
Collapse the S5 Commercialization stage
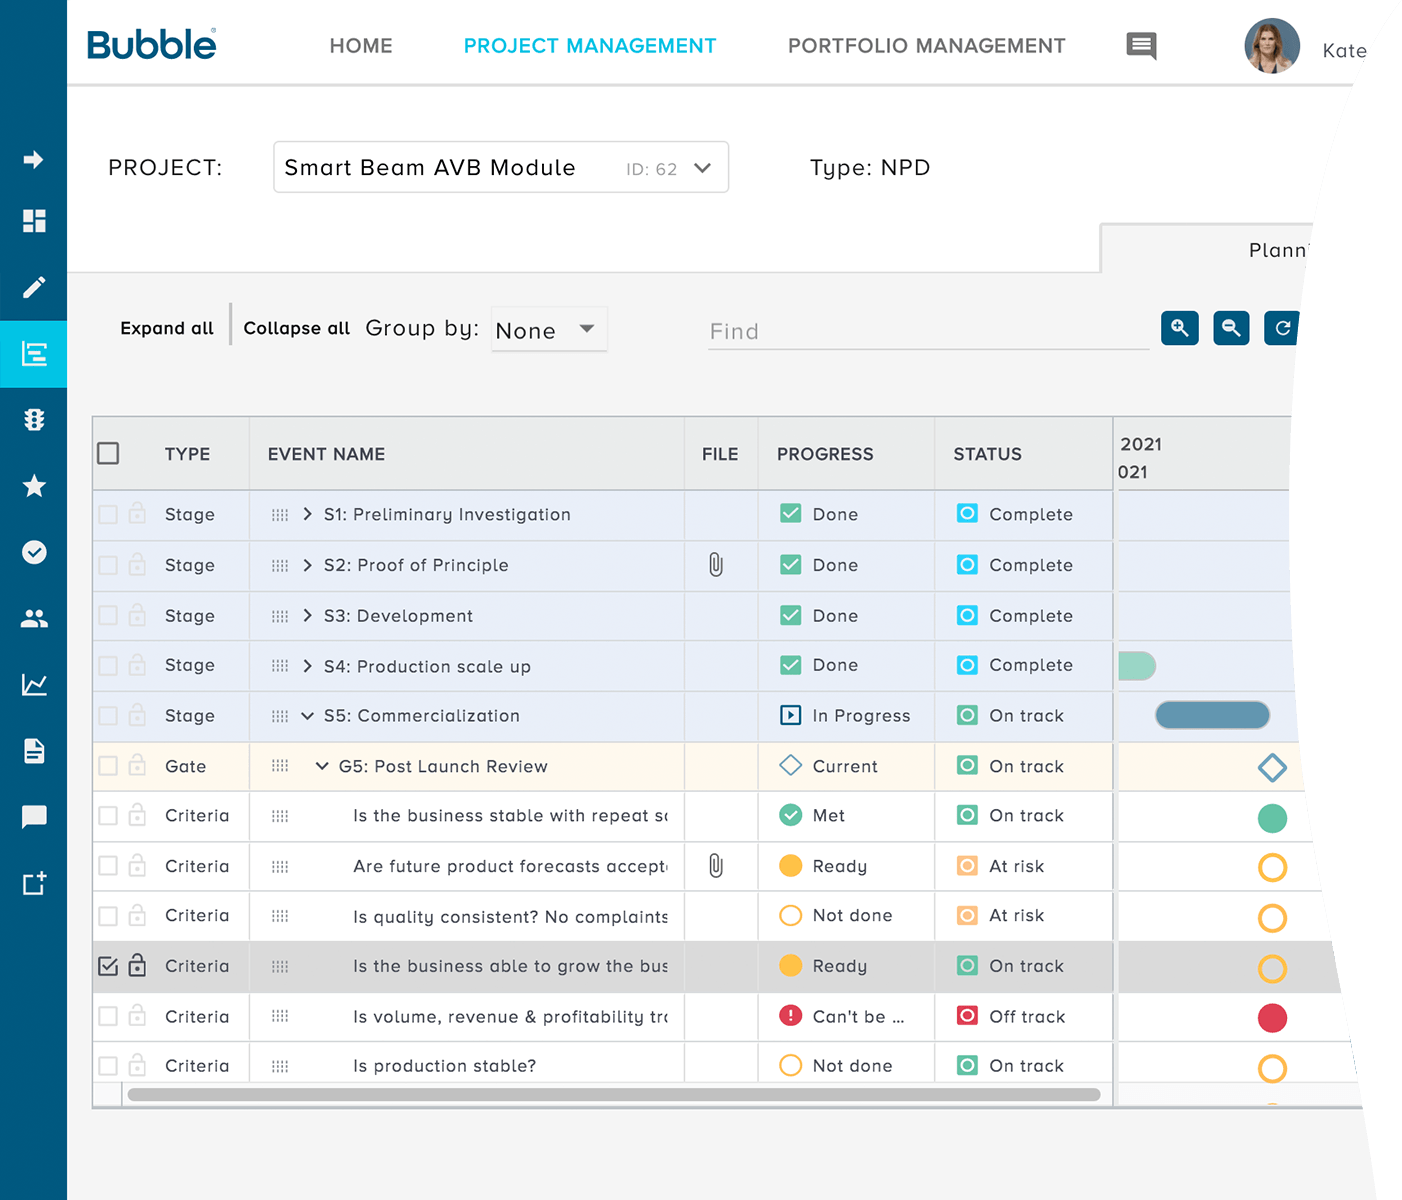coord(306,715)
